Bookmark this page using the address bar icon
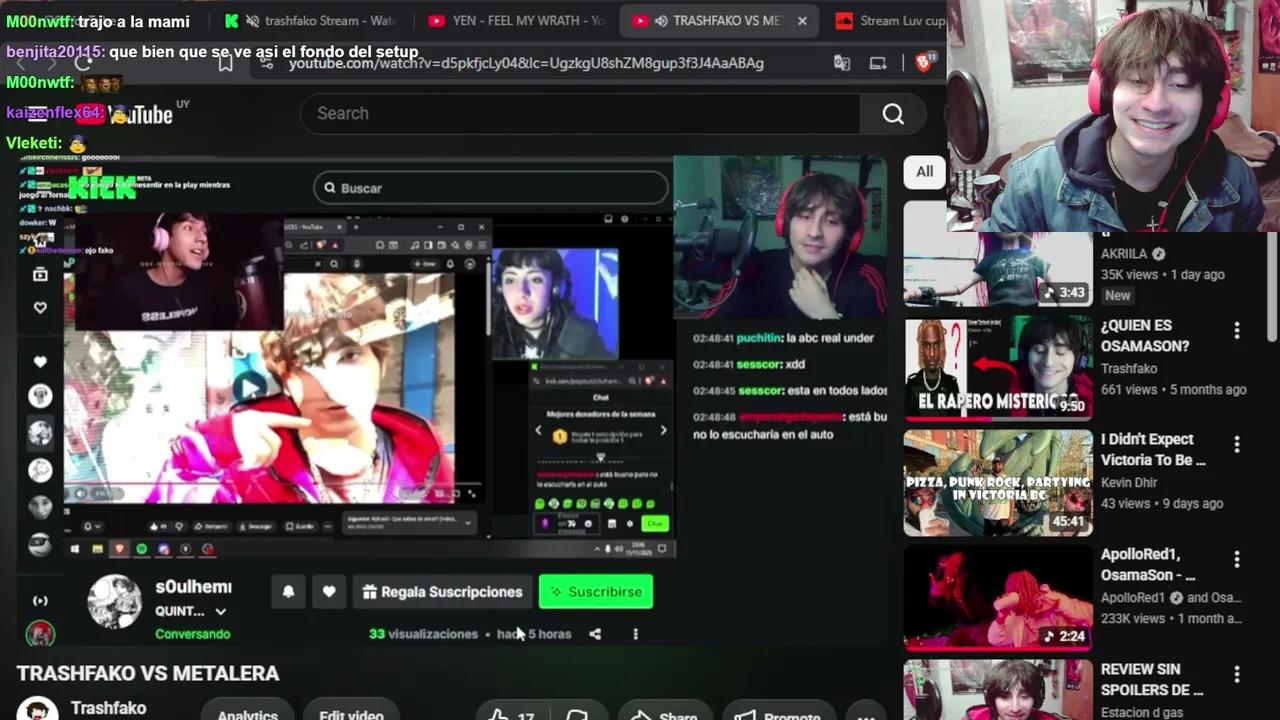The height and width of the screenshot is (720, 1280). point(225,63)
